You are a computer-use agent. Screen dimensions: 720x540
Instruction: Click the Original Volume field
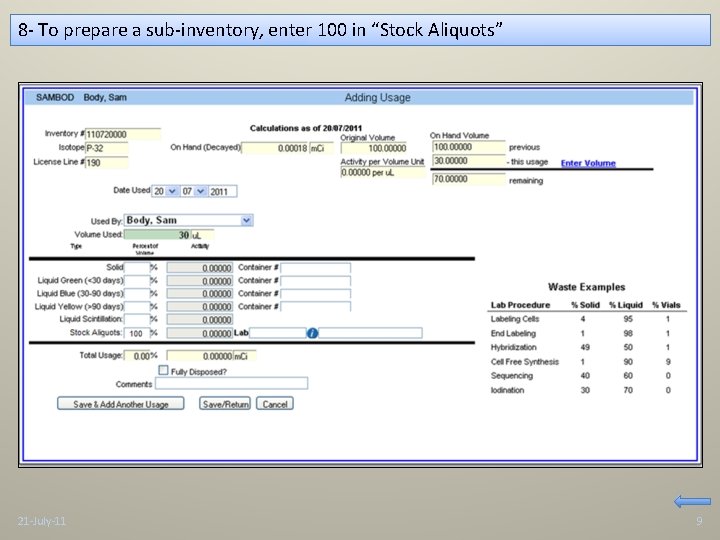374,148
